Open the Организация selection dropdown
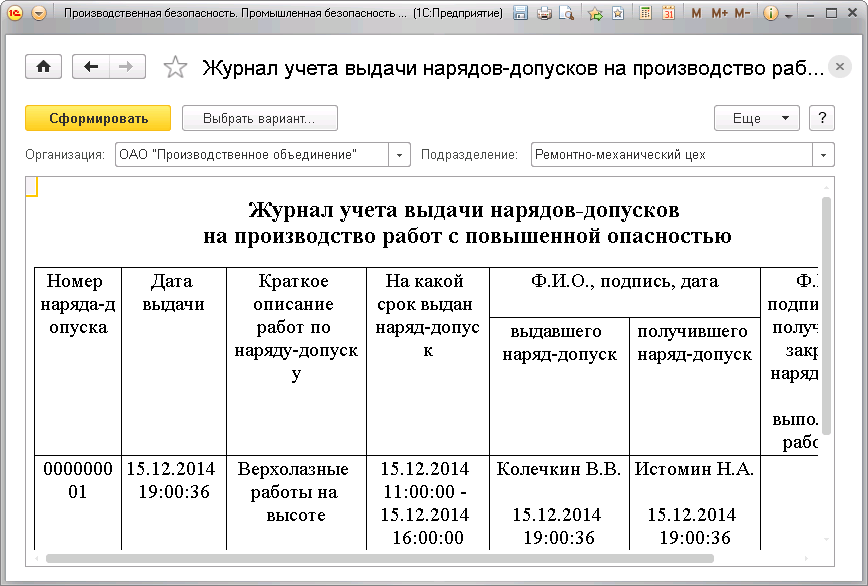The height and width of the screenshot is (586, 868). (399, 155)
